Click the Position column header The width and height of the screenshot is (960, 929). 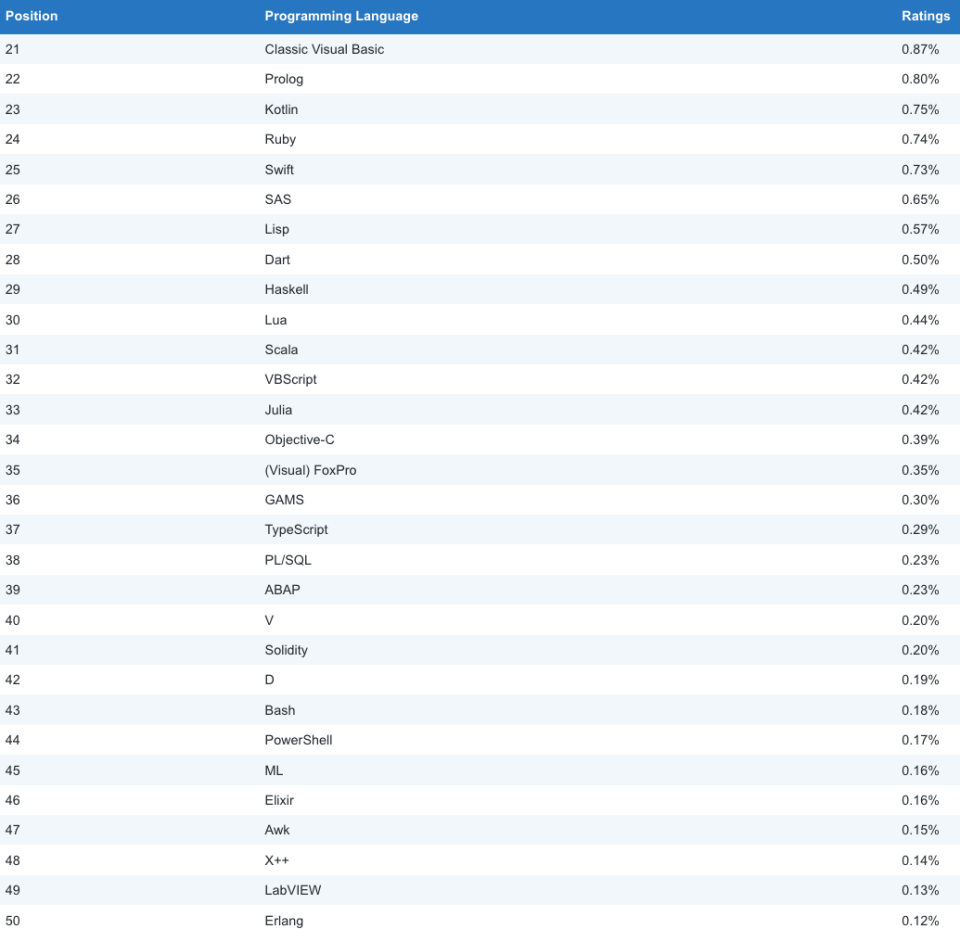[31, 16]
